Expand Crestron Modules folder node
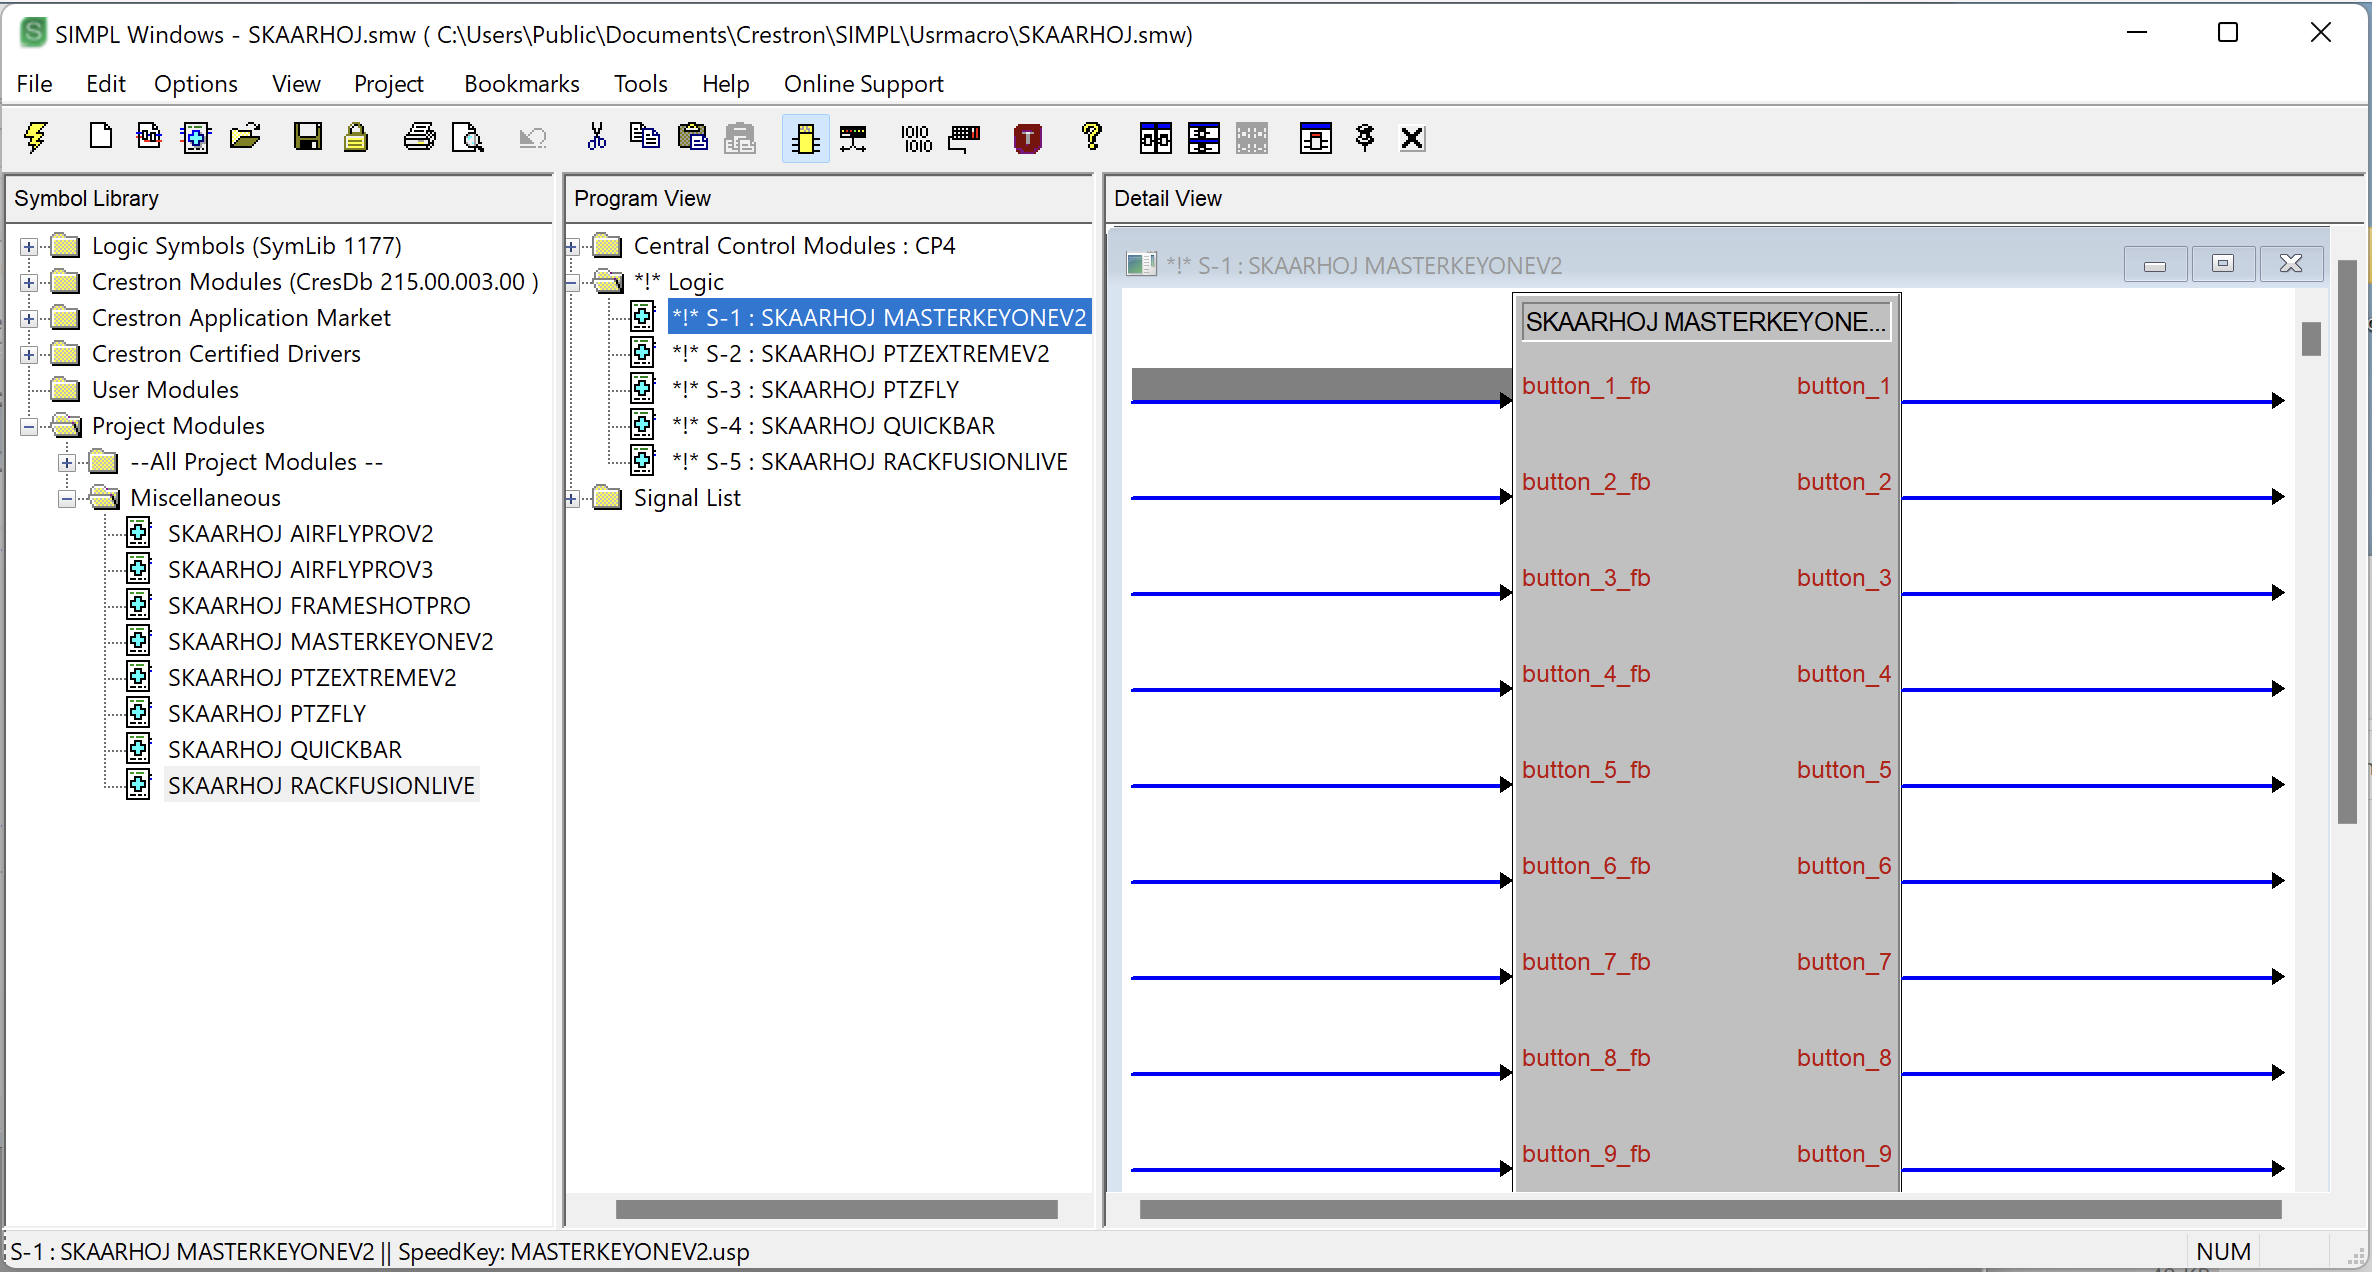The image size is (2372, 1272). (29, 282)
